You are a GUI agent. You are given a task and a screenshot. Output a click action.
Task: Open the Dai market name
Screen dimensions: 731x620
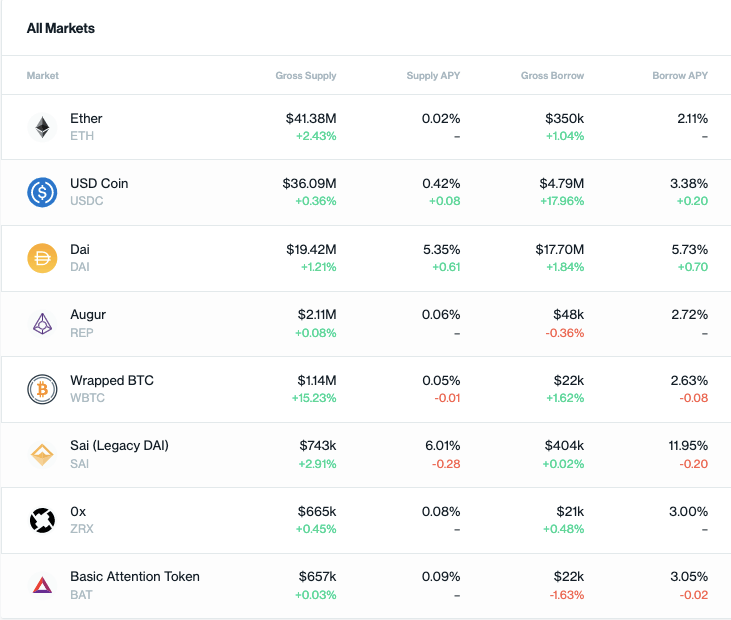80,249
